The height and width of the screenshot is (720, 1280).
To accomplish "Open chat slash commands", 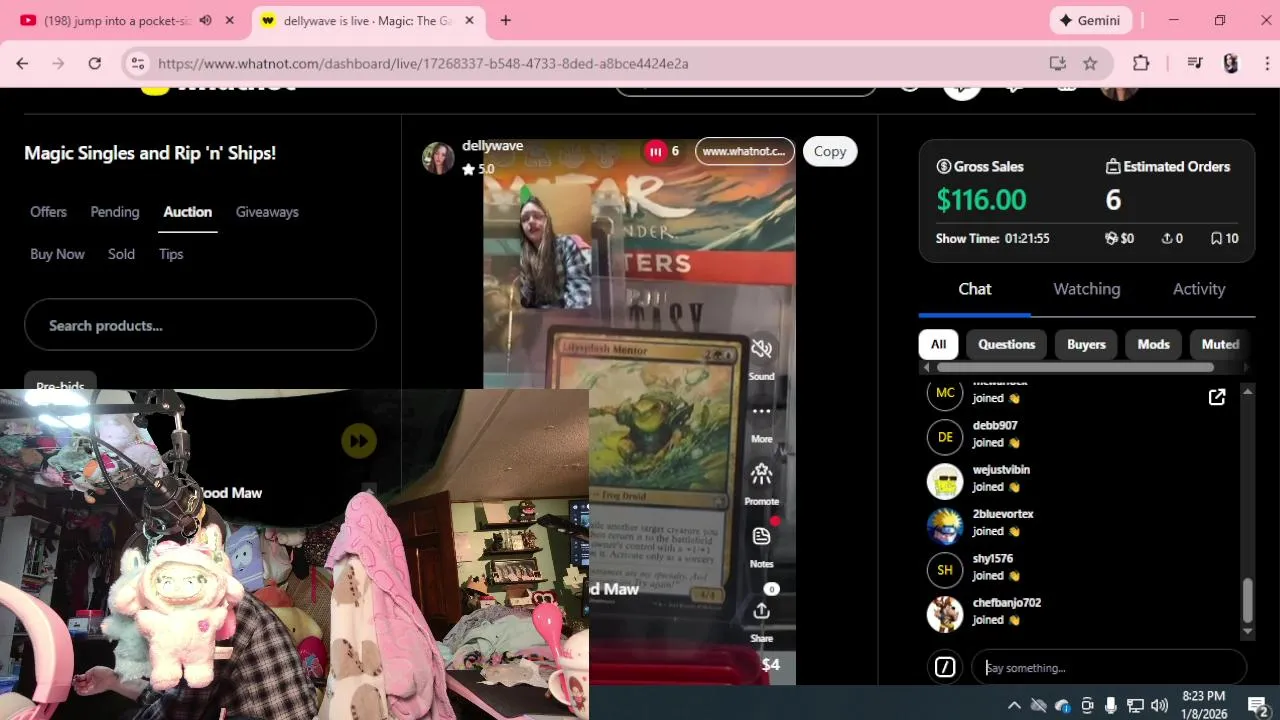I will [x=945, y=667].
